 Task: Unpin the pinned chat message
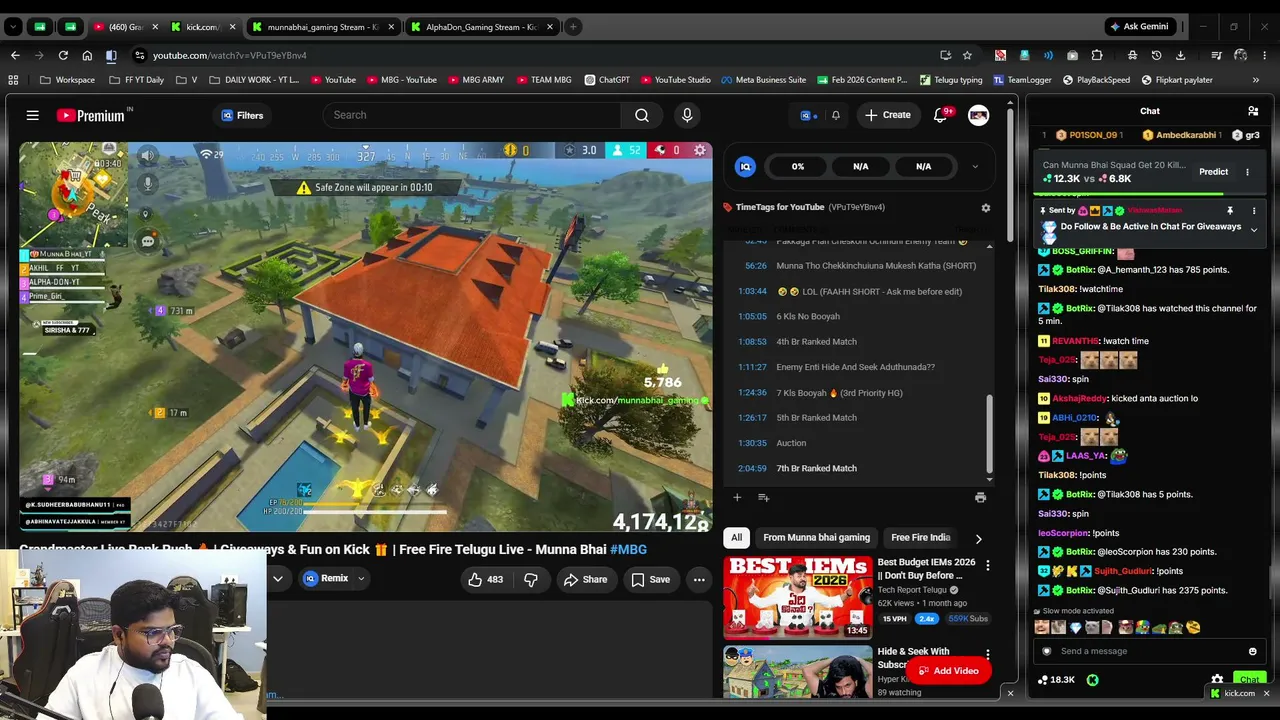click(1230, 211)
